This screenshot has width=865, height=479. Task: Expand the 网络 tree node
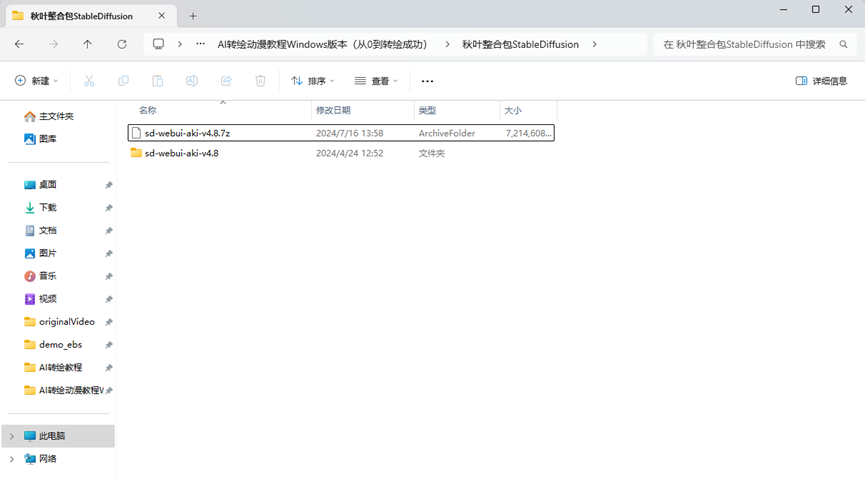(12, 459)
